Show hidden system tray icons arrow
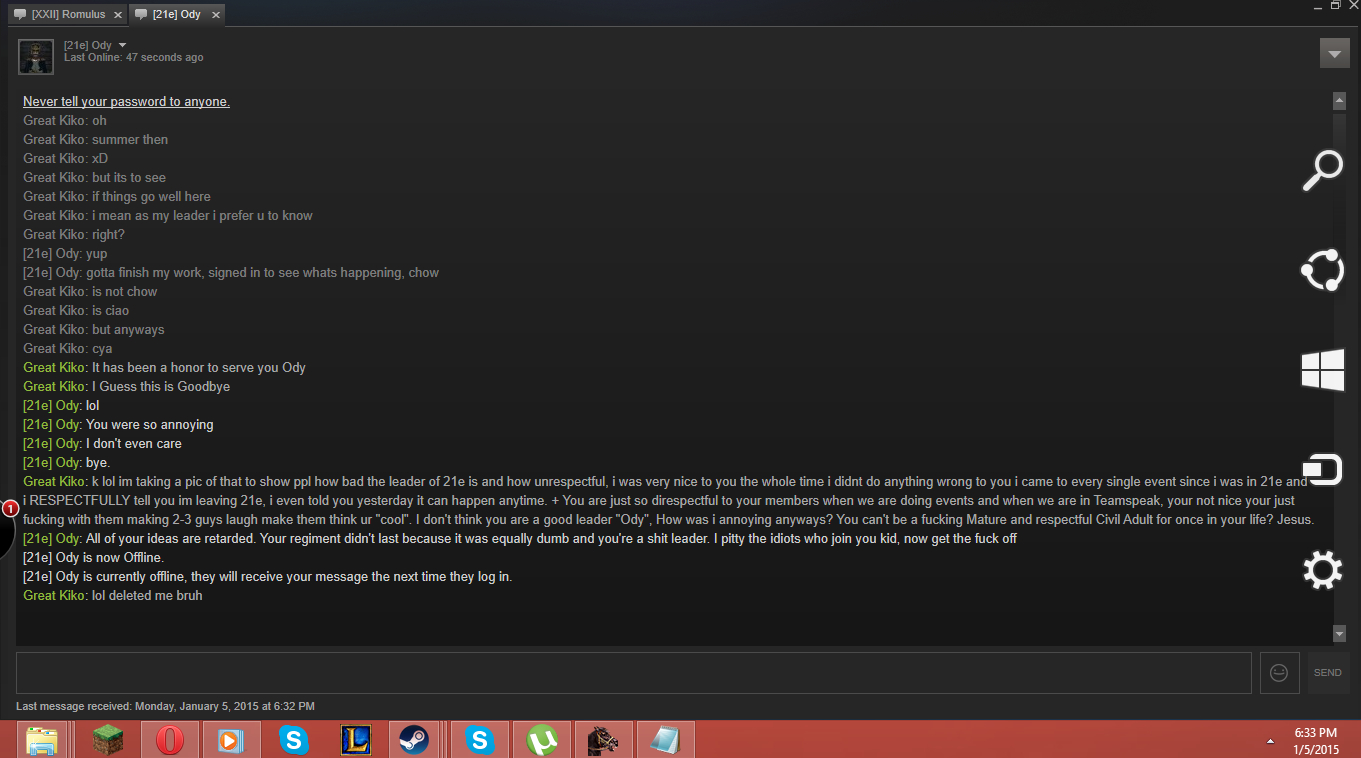Screen dimensions: 1361x758 pos(1270,741)
